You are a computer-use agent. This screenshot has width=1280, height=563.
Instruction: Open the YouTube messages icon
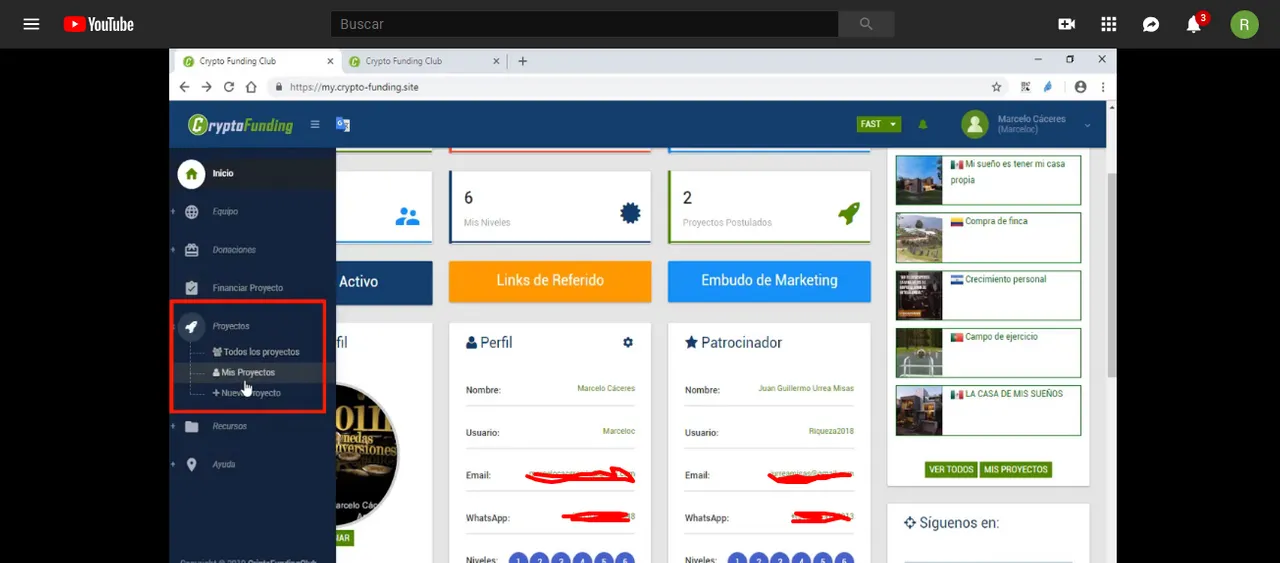tap(1151, 24)
